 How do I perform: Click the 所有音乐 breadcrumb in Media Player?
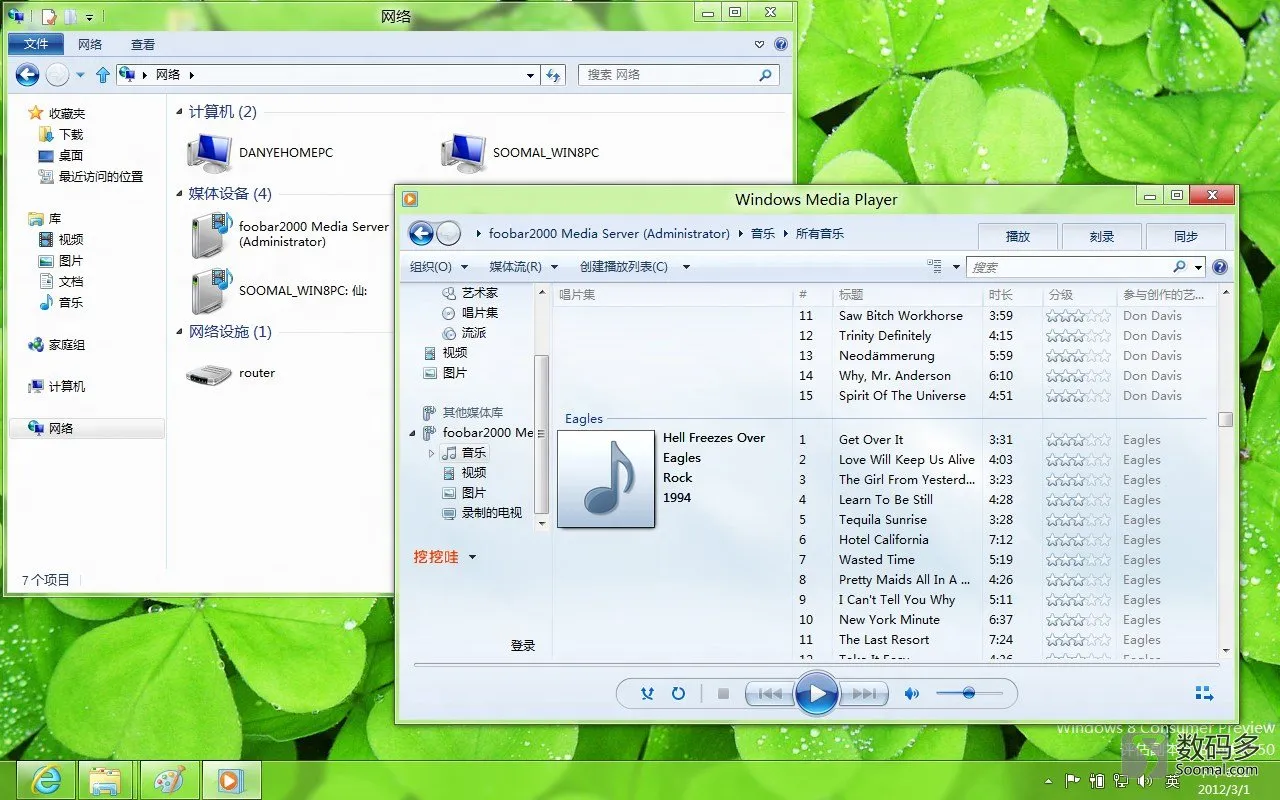tap(820, 234)
